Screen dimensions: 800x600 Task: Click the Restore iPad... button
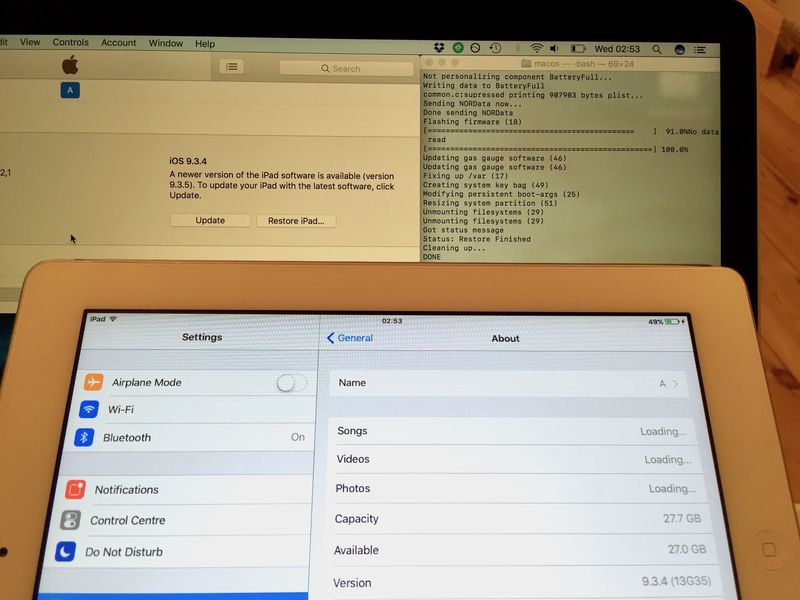pos(296,221)
